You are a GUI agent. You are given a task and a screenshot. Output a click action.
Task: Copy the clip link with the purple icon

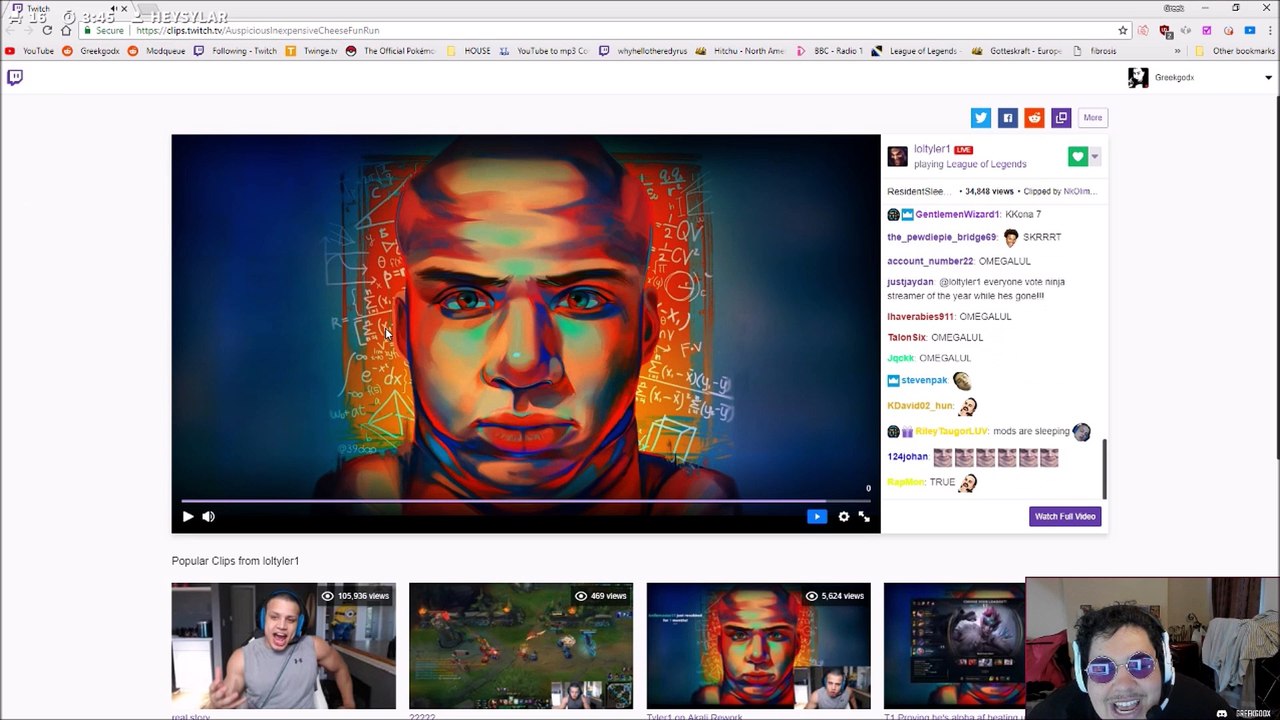click(1062, 118)
